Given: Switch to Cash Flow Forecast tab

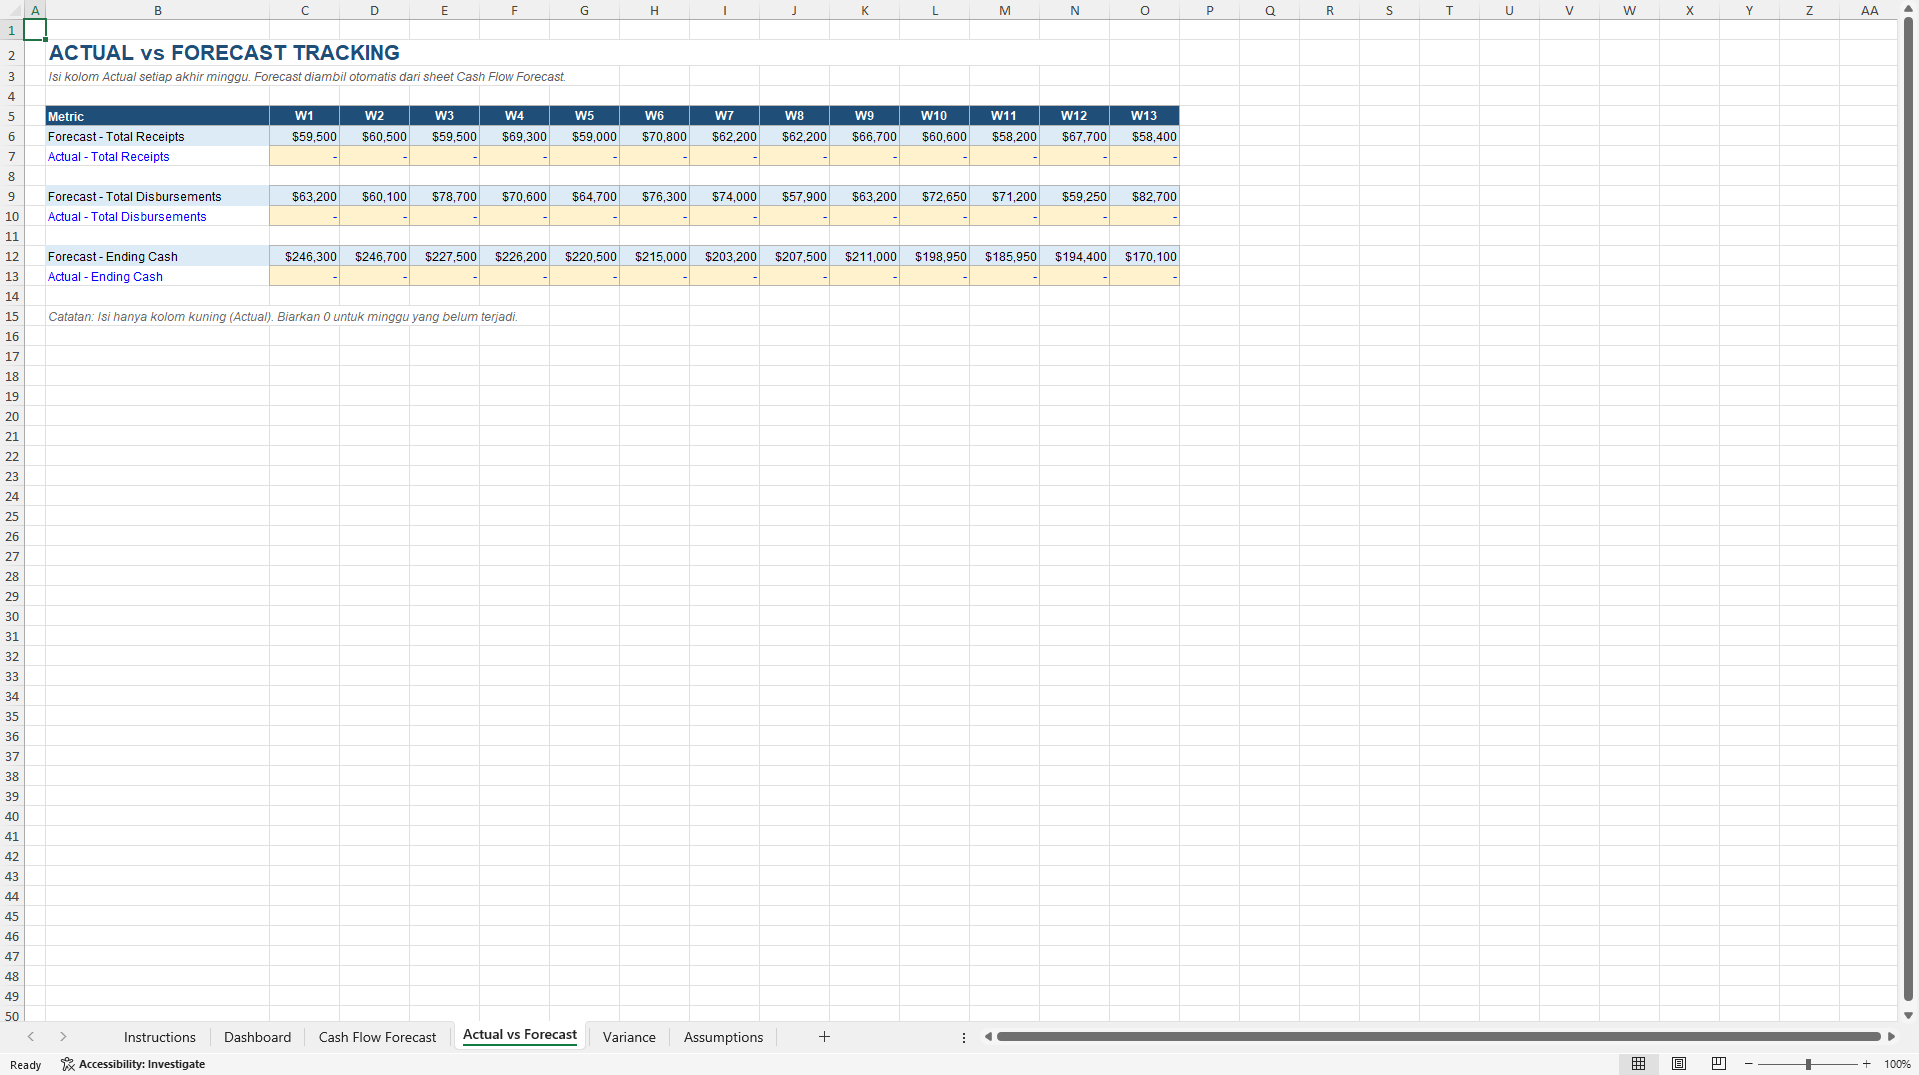Looking at the screenshot, I should tap(378, 1037).
